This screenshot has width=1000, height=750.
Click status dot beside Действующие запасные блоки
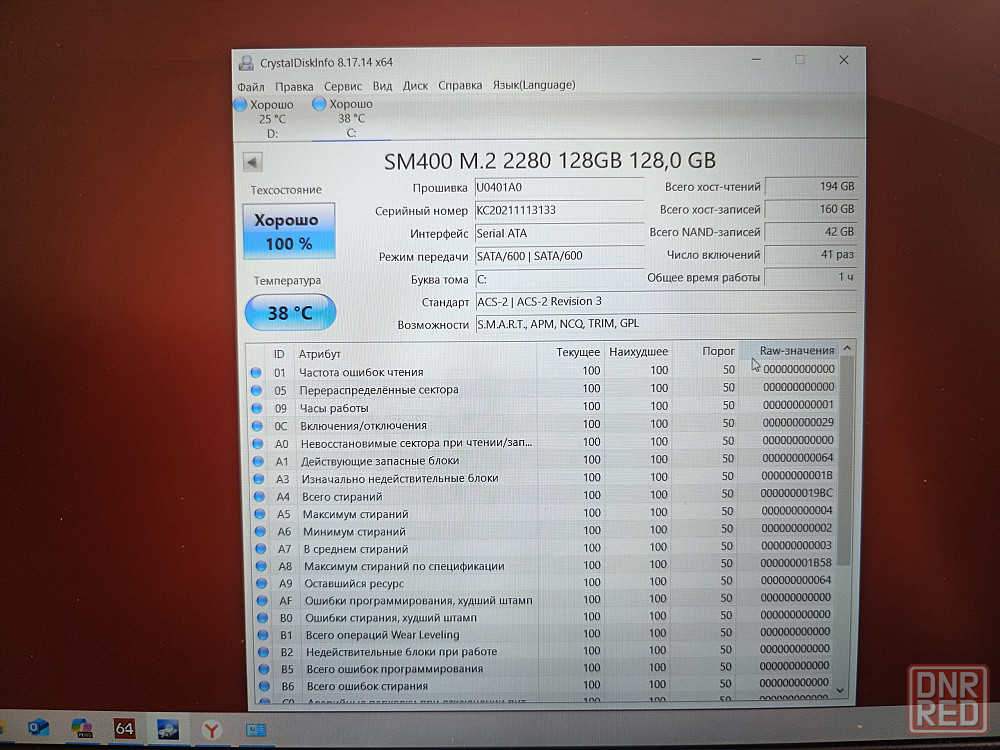tap(258, 461)
